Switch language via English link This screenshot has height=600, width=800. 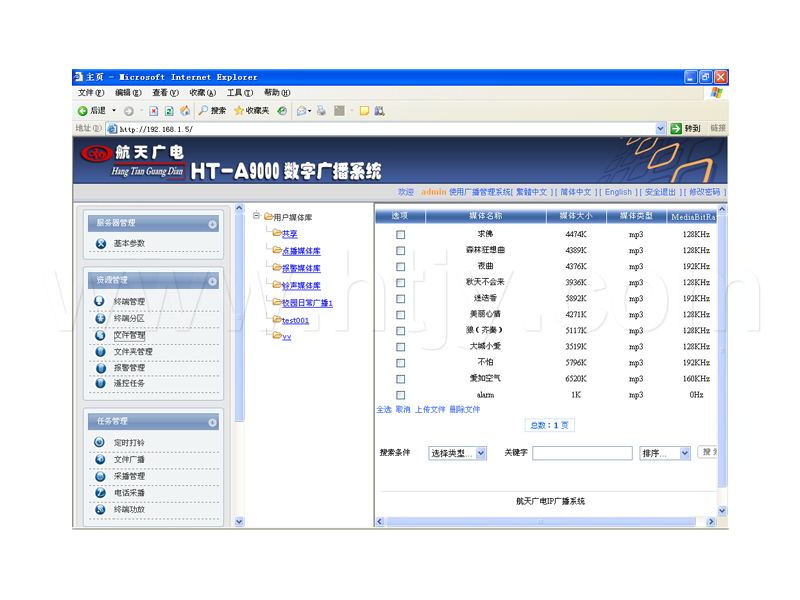[618, 192]
